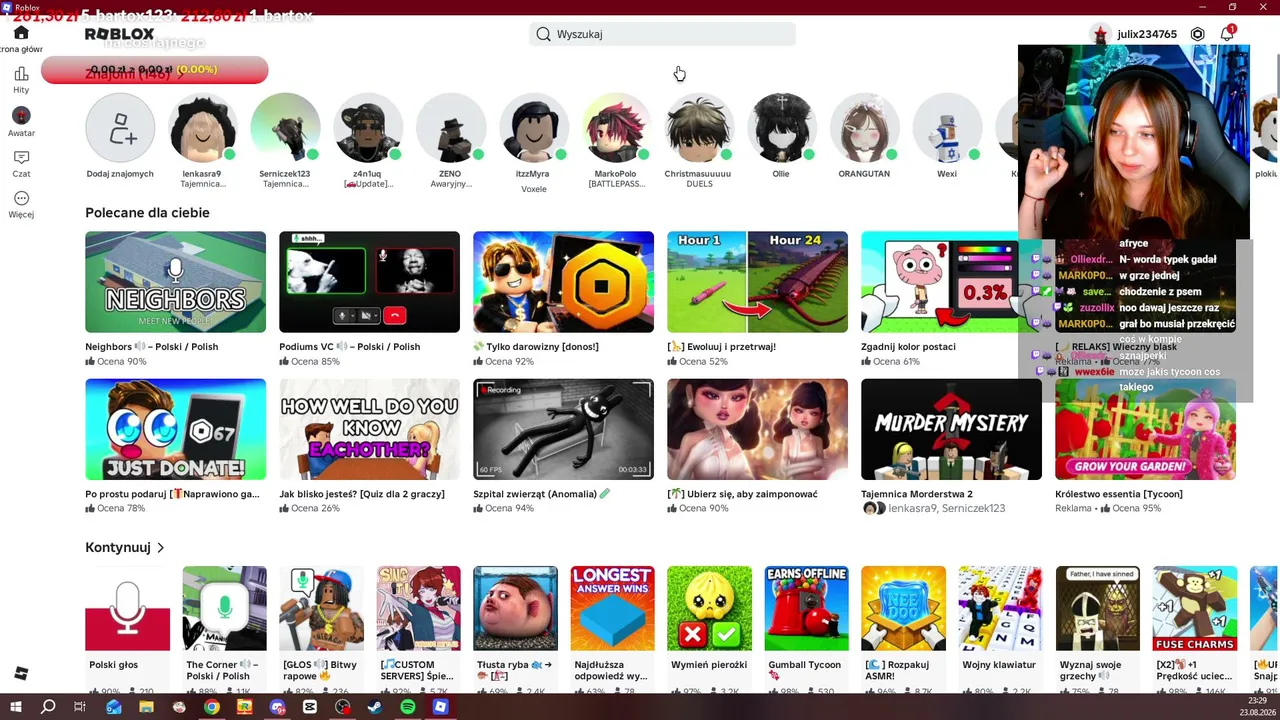Viewport: 1280px width, 720px height.
Task: Open the Polski głos game thumbnail
Action: [x=127, y=608]
